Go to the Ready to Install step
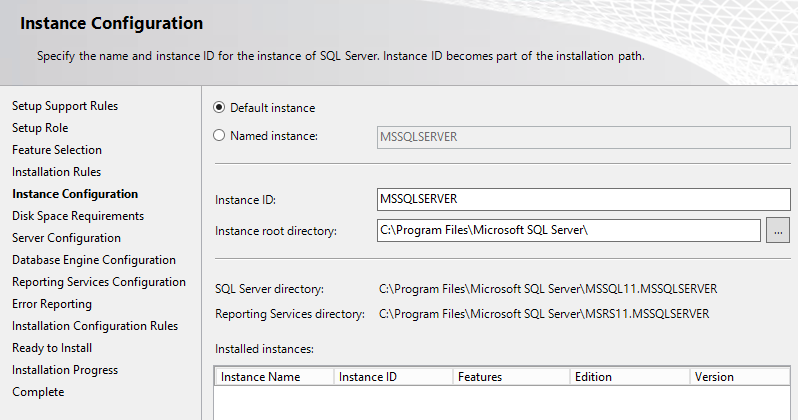Image resolution: width=798 pixels, height=420 pixels. (52, 348)
